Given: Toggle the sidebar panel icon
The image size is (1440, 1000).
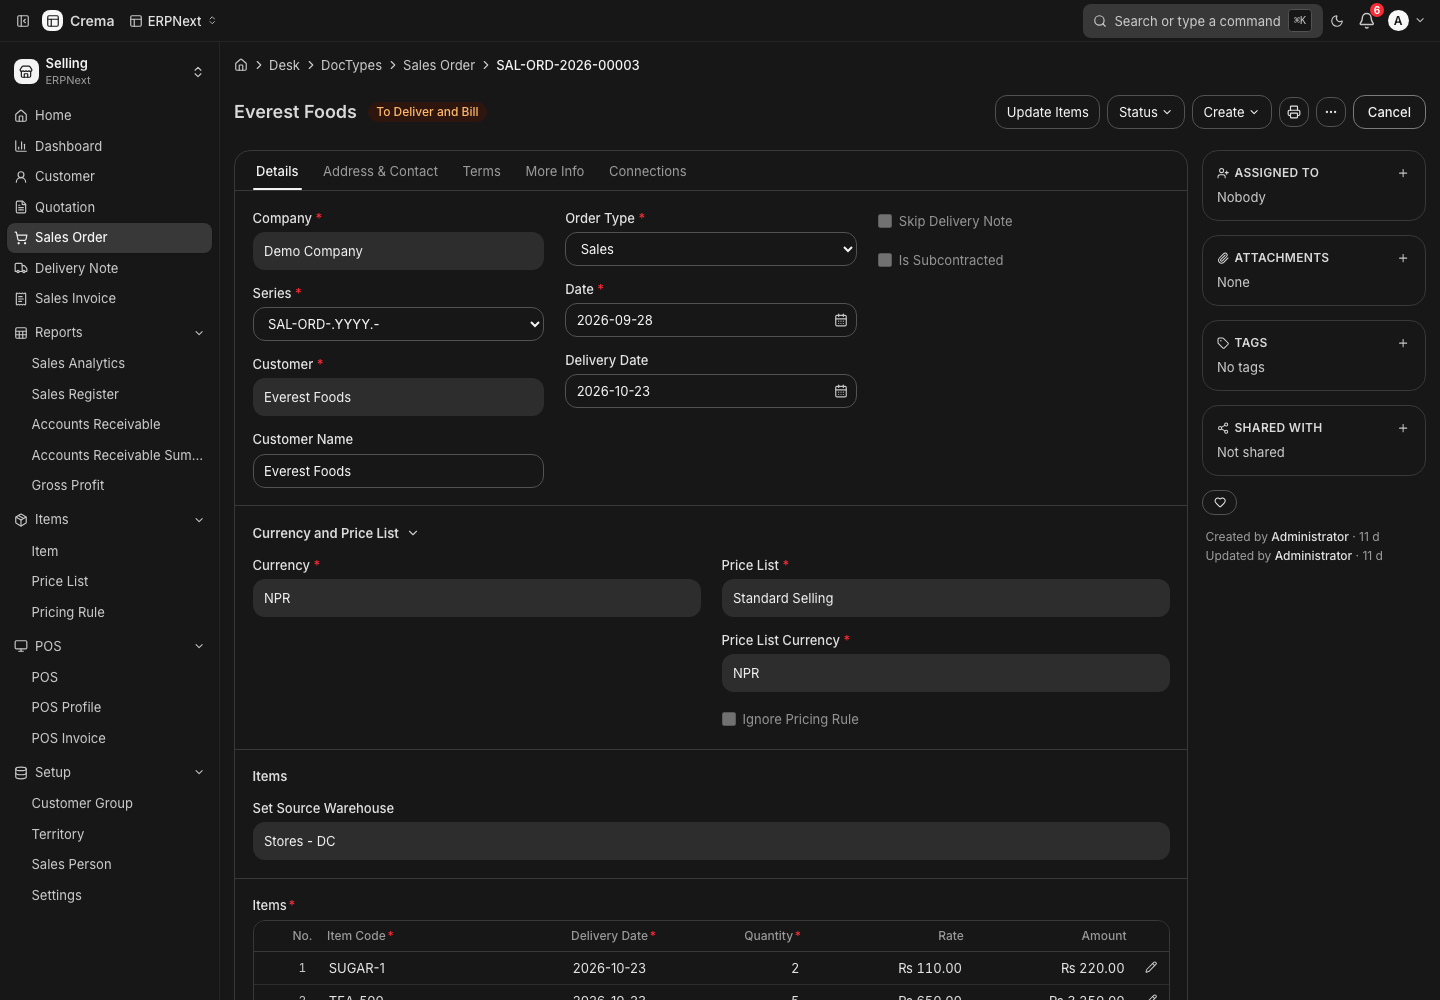Looking at the screenshot, I should pyautogui.click(x=23, y=21).
